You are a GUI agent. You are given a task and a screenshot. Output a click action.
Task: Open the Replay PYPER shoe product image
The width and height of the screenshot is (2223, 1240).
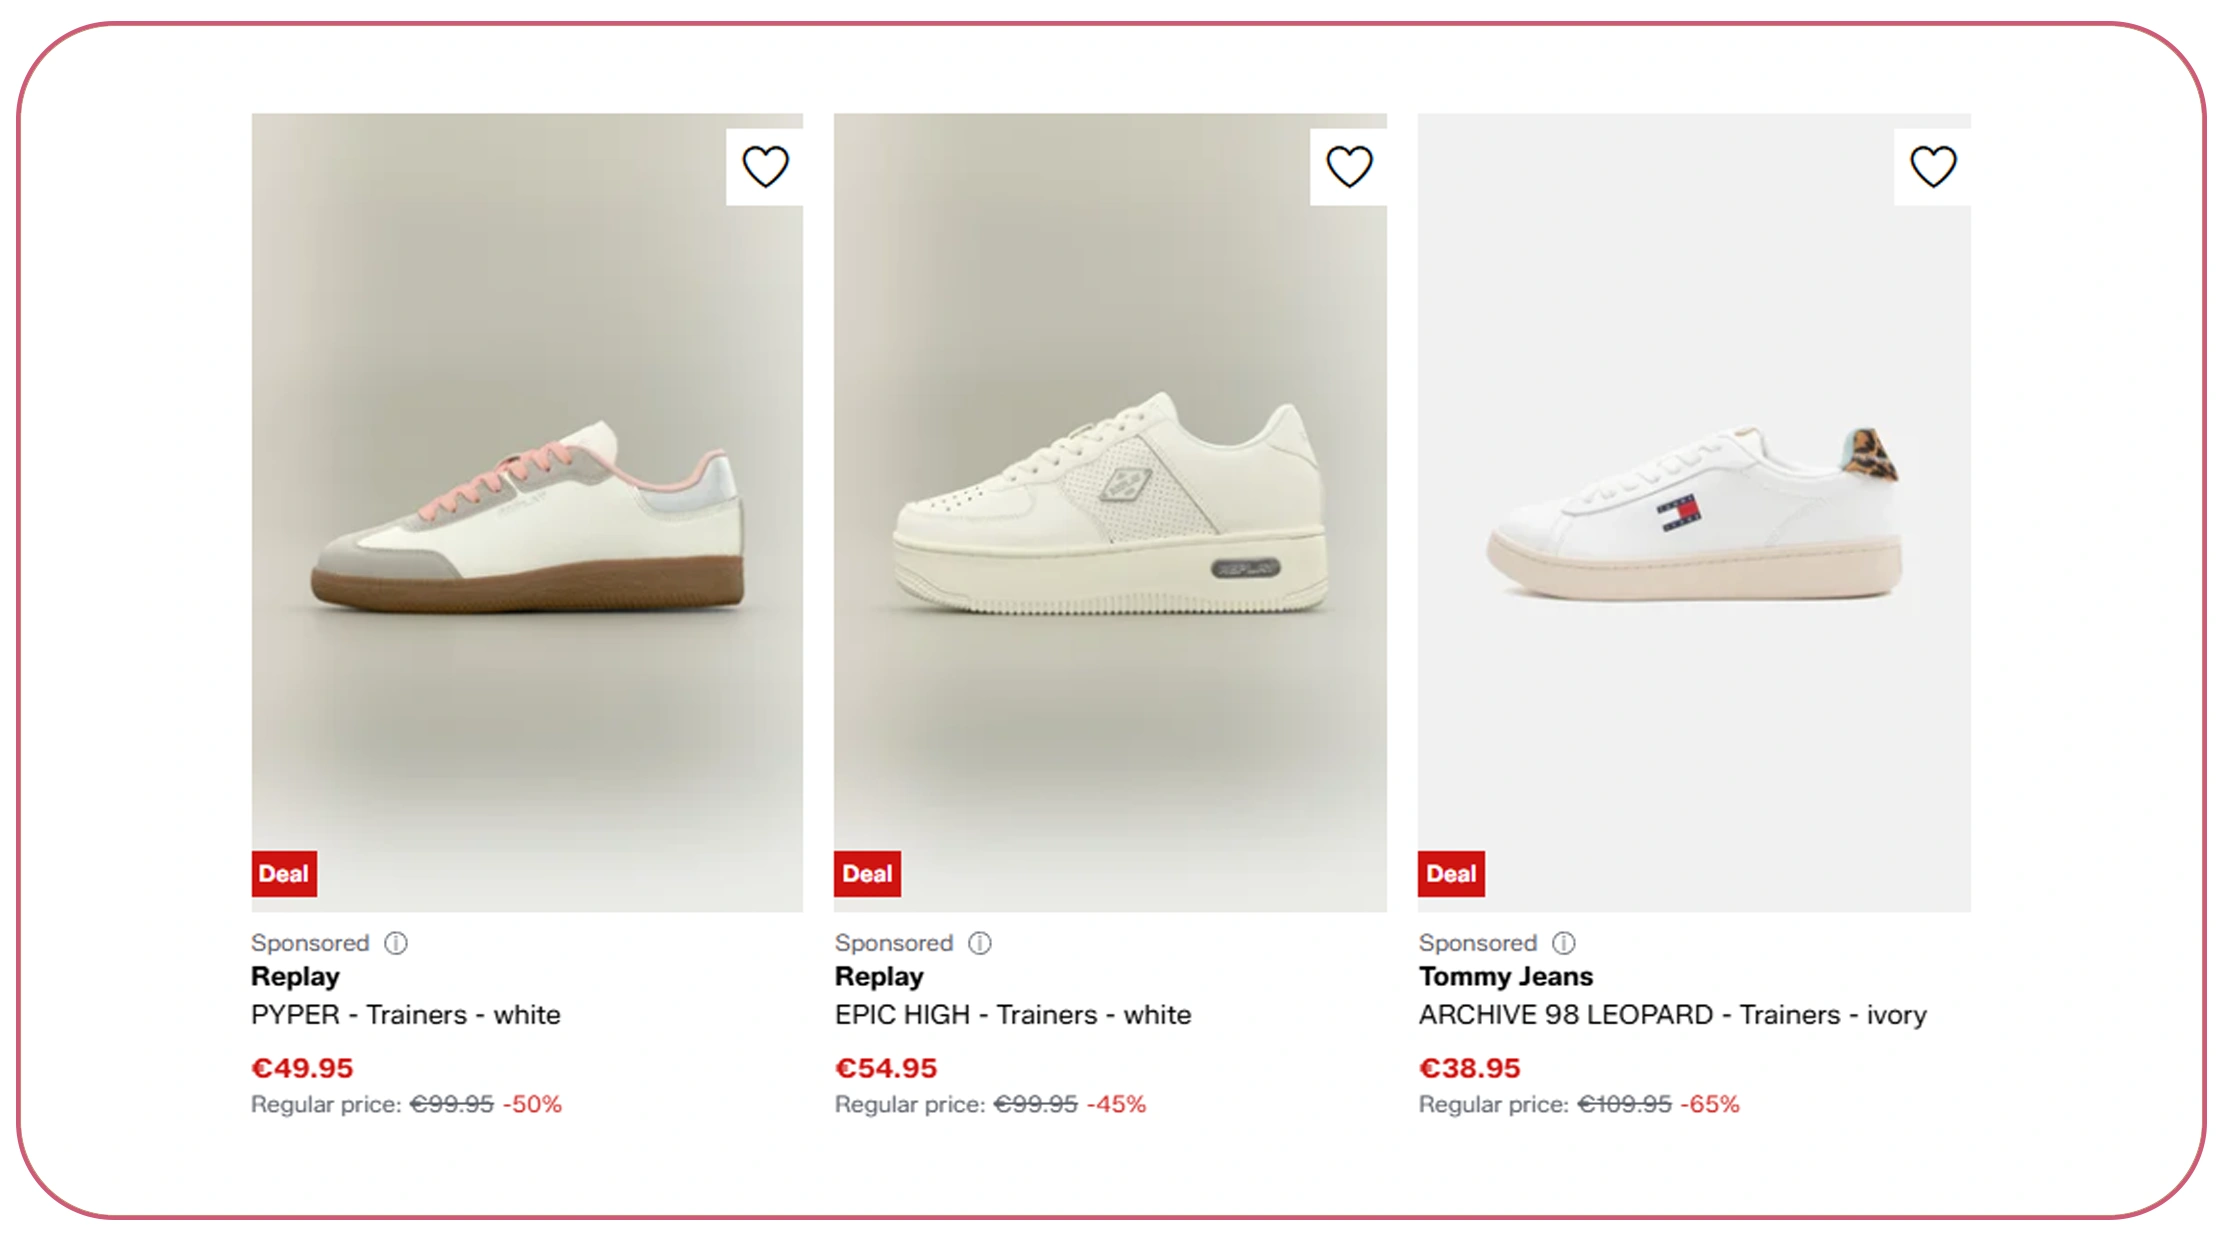tap(527, 512)
